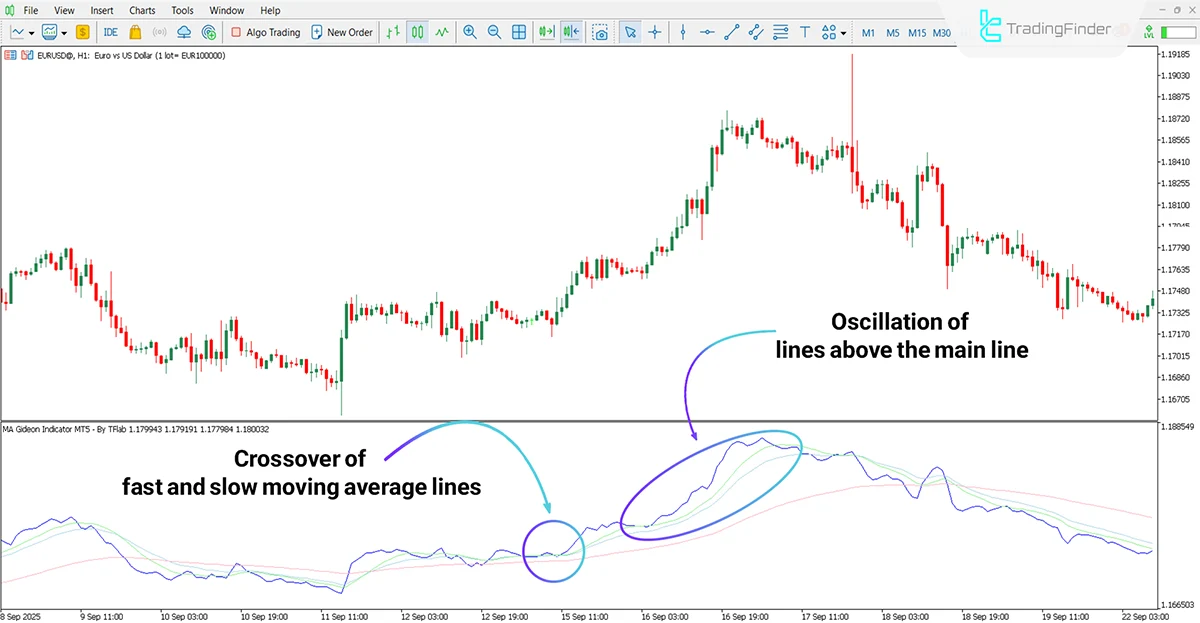Select the Vertical Line drawing tool

tap(684, 33)
